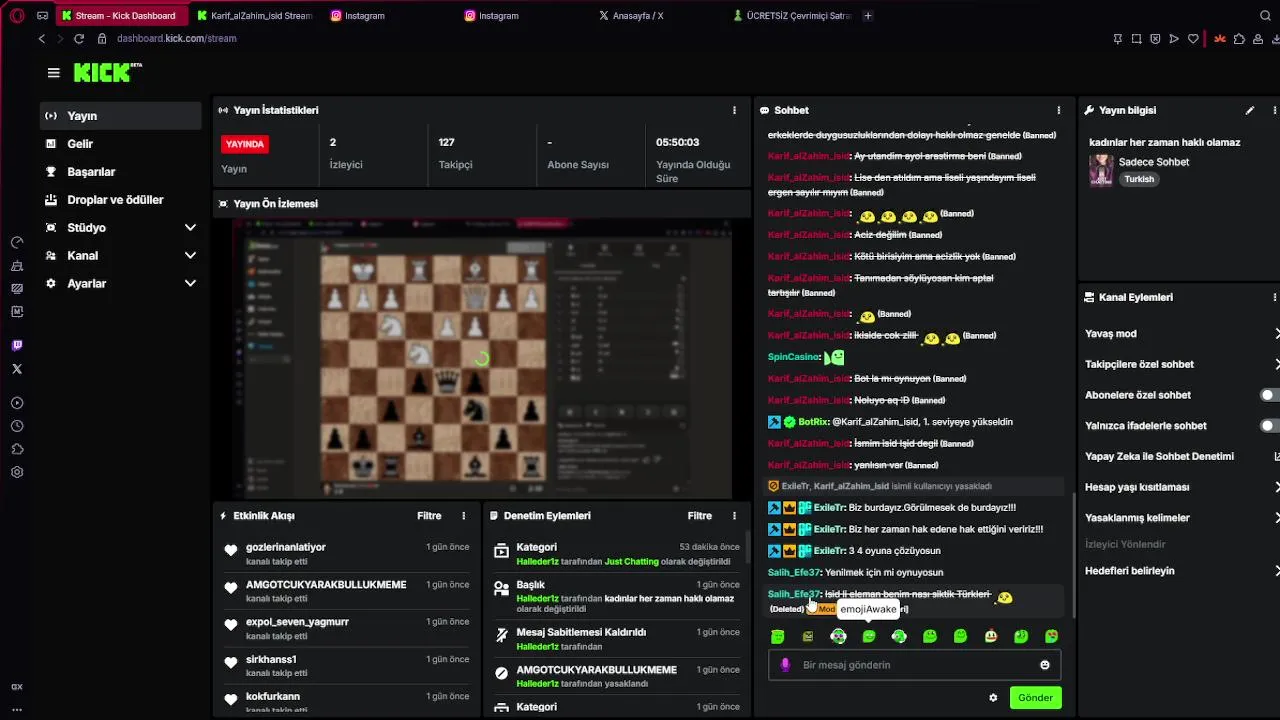Open the chat settings gear icon

(993, 698)
